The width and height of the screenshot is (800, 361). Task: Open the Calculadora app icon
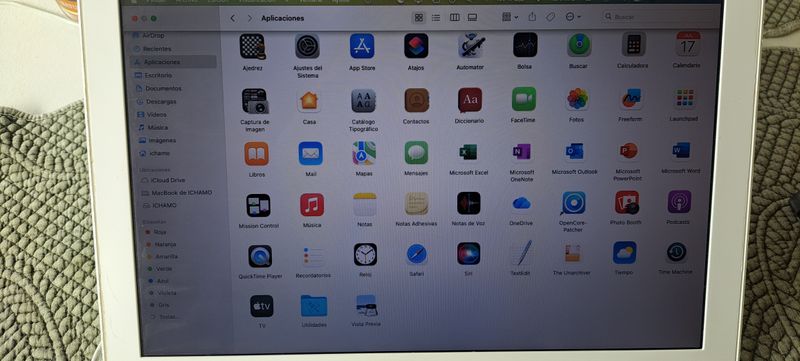coord(634,44)
